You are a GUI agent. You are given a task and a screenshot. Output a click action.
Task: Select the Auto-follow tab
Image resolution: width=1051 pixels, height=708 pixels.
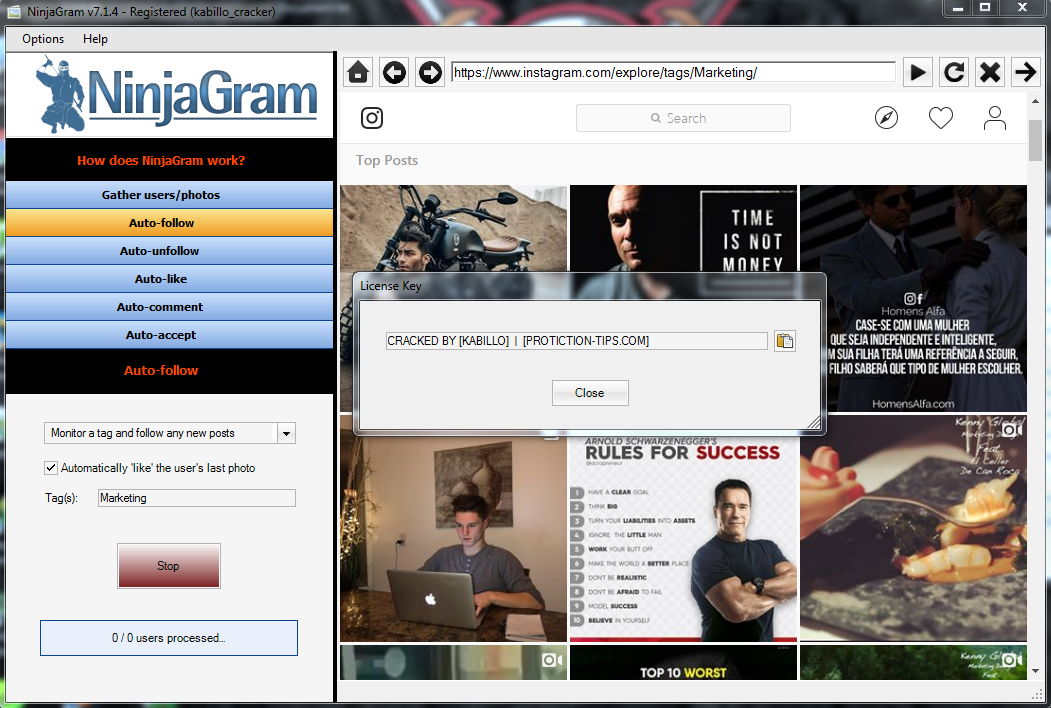coord(169,223)
